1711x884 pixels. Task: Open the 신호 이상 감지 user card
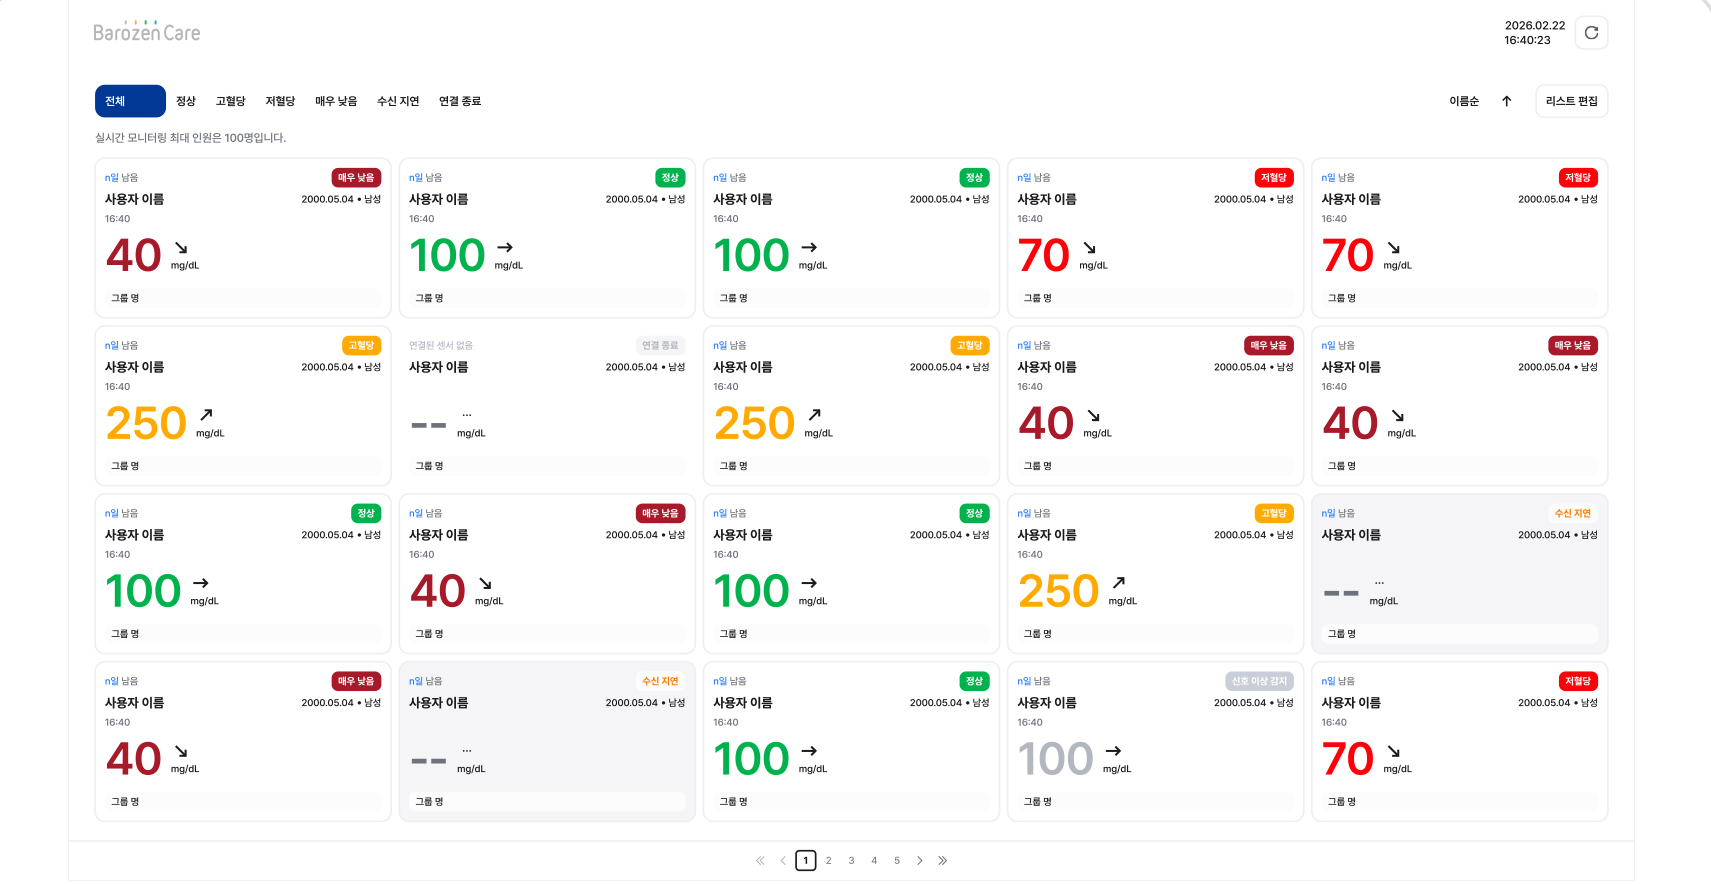point(1155,742)
